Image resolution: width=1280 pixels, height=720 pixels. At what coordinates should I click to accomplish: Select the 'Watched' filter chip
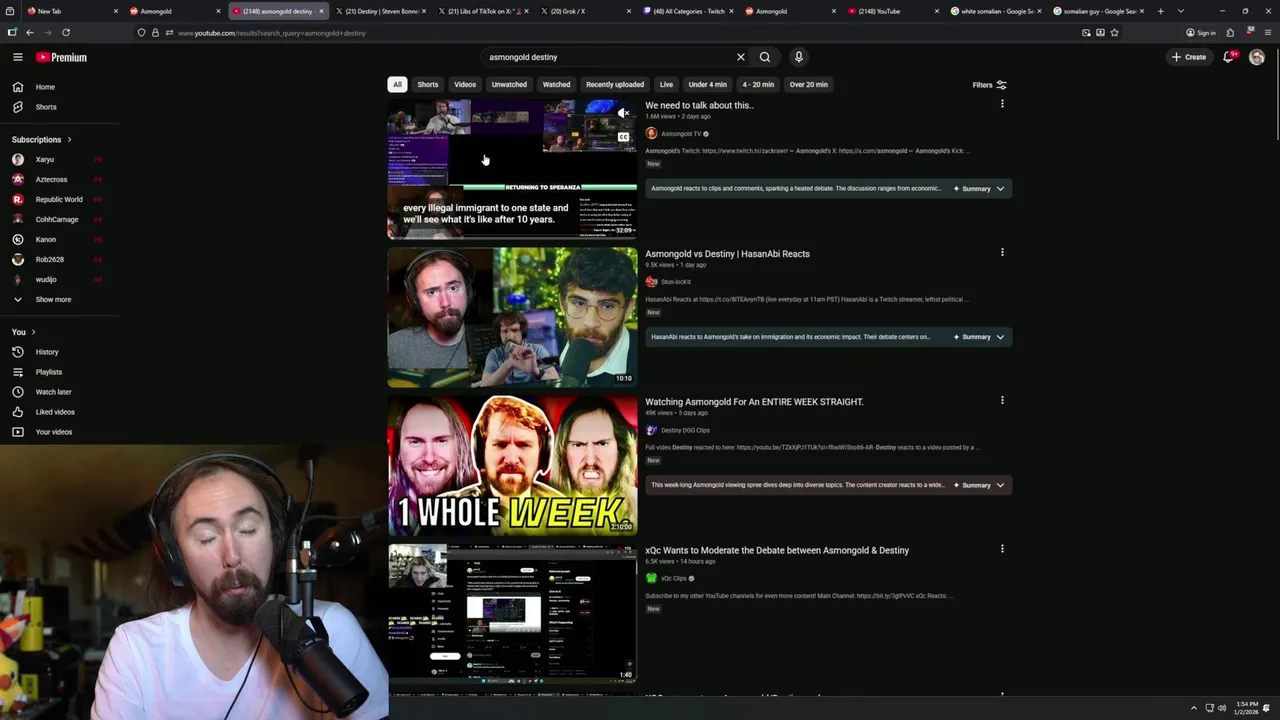[x=556, y=84]
